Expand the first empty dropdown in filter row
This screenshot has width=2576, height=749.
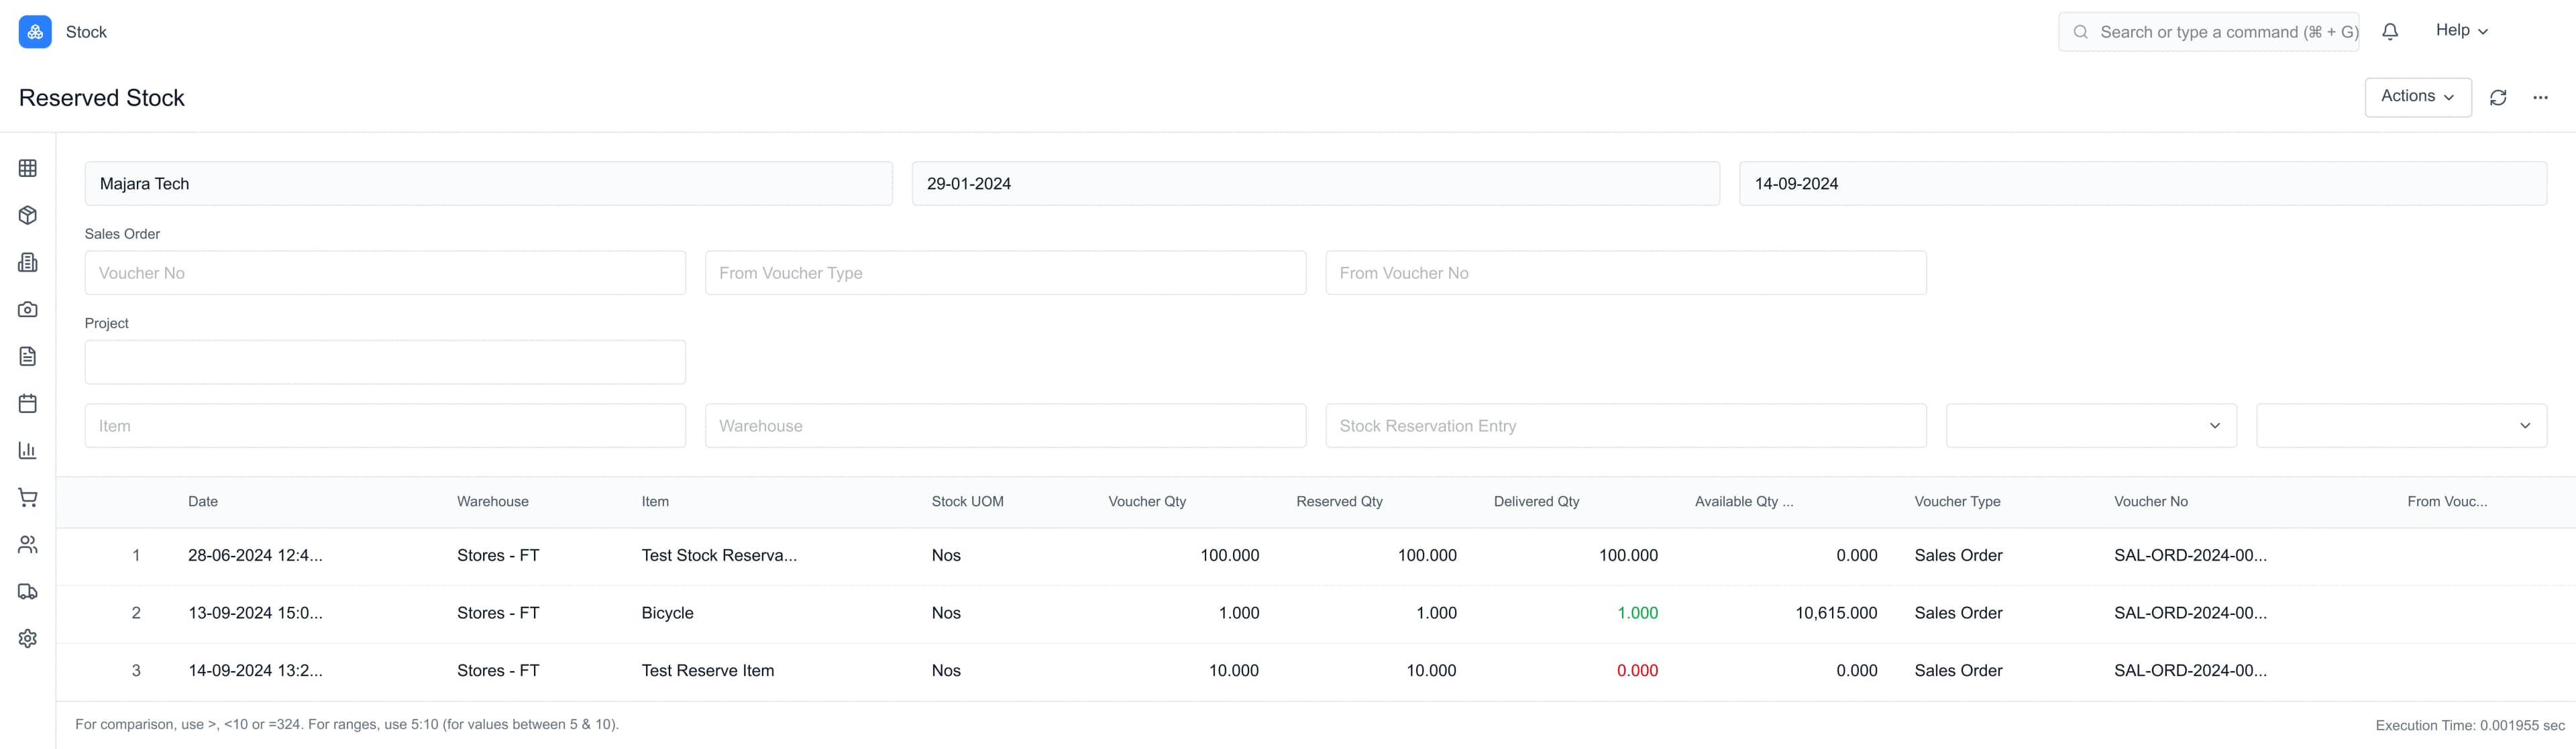click(2089, 425)
